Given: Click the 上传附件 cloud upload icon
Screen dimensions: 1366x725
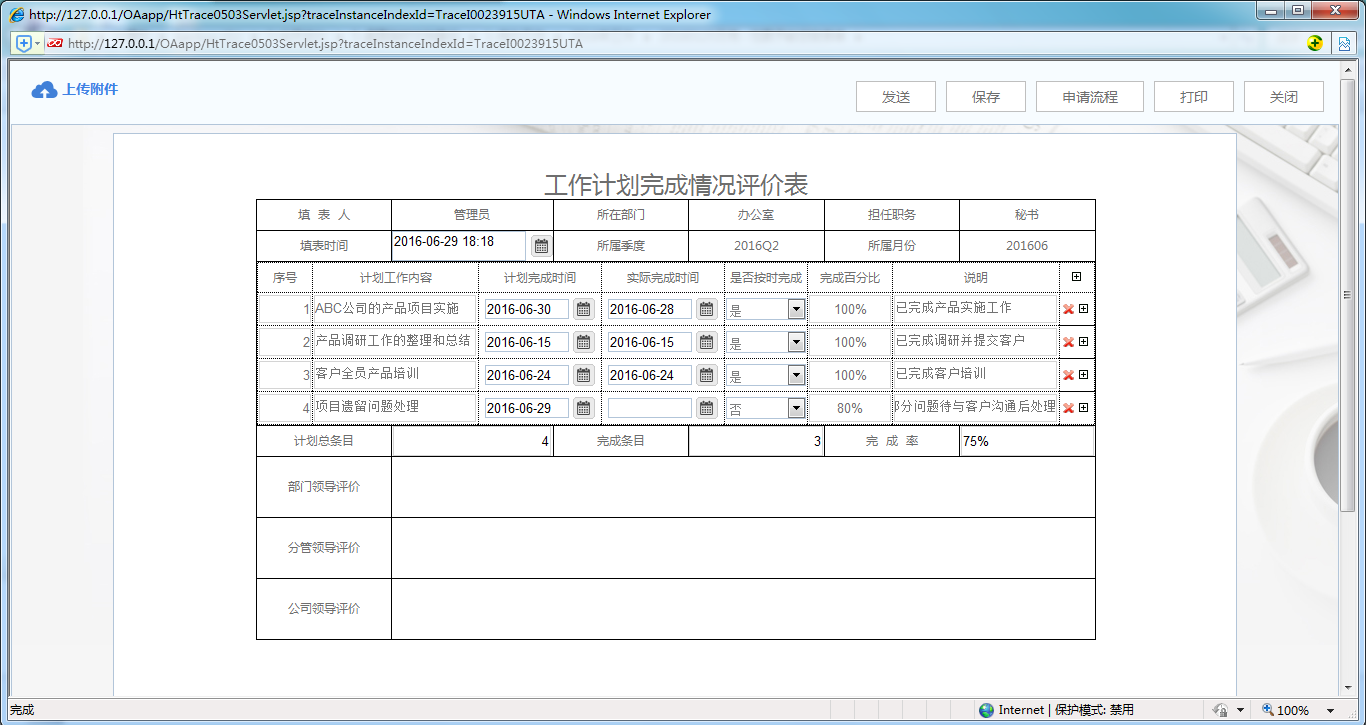Looking at the screenshot, I should (x=42, y=89).
